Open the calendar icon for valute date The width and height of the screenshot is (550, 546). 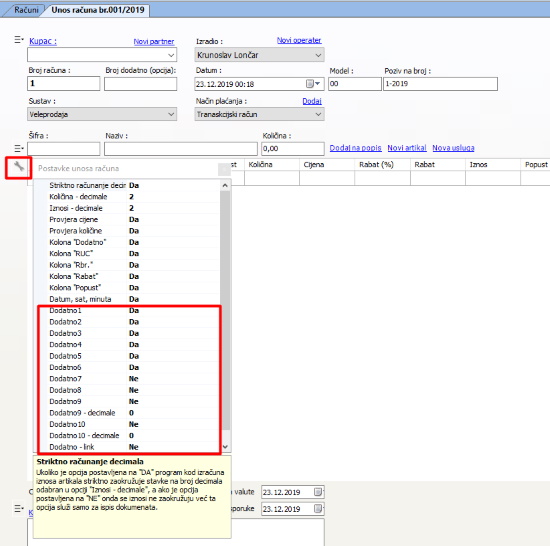318,492
